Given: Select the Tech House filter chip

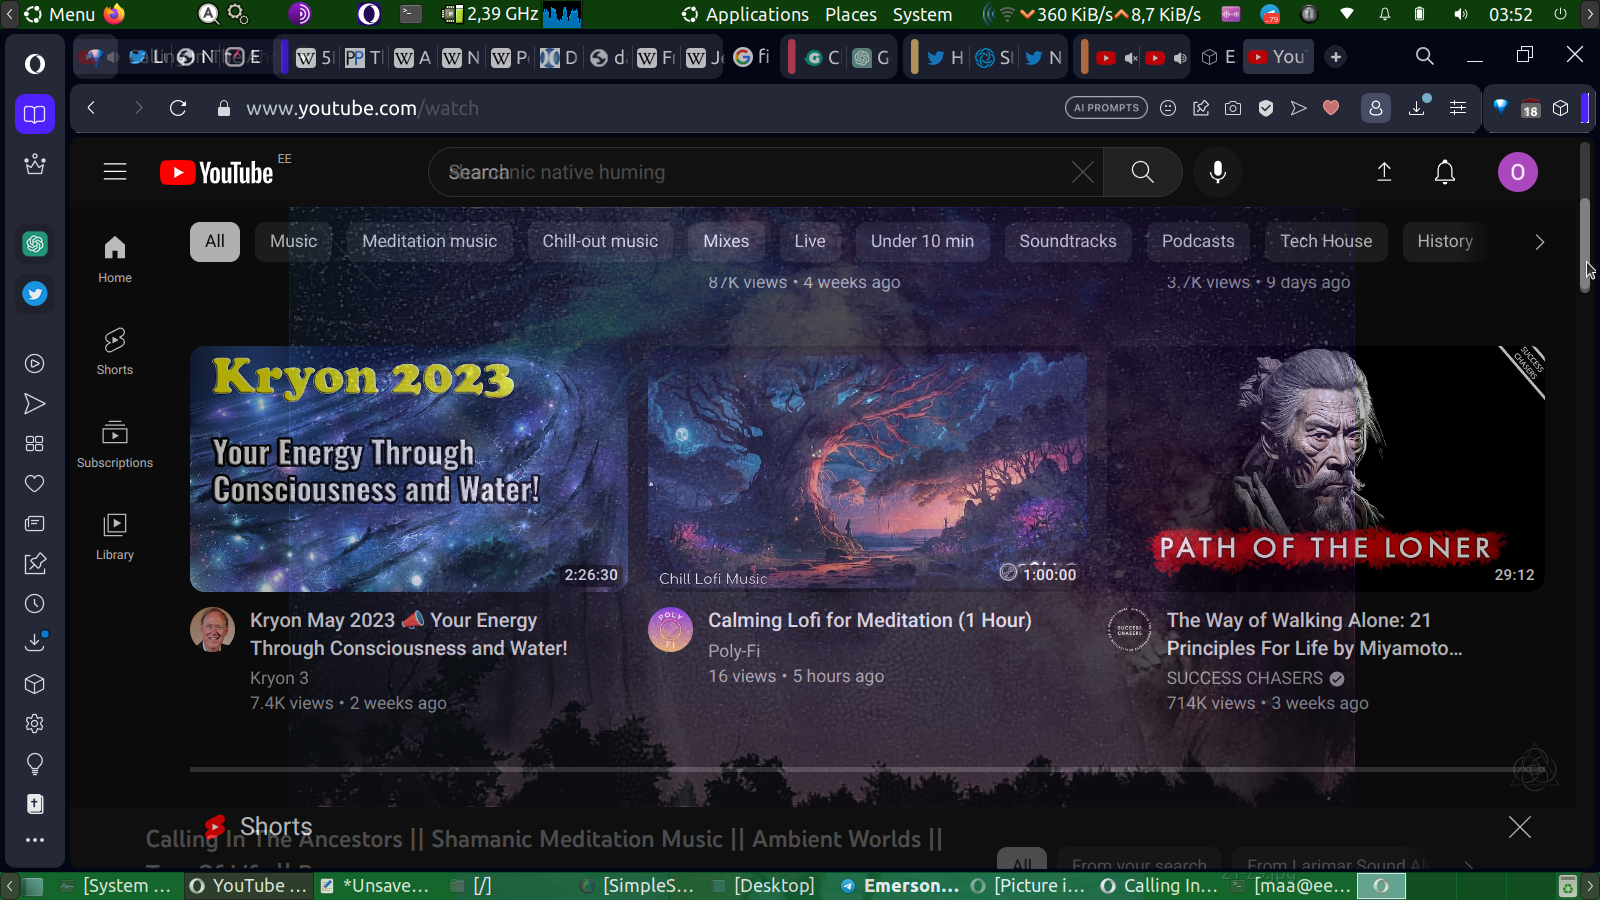Looking at the screenshot, I should [x=1326, y=241].
